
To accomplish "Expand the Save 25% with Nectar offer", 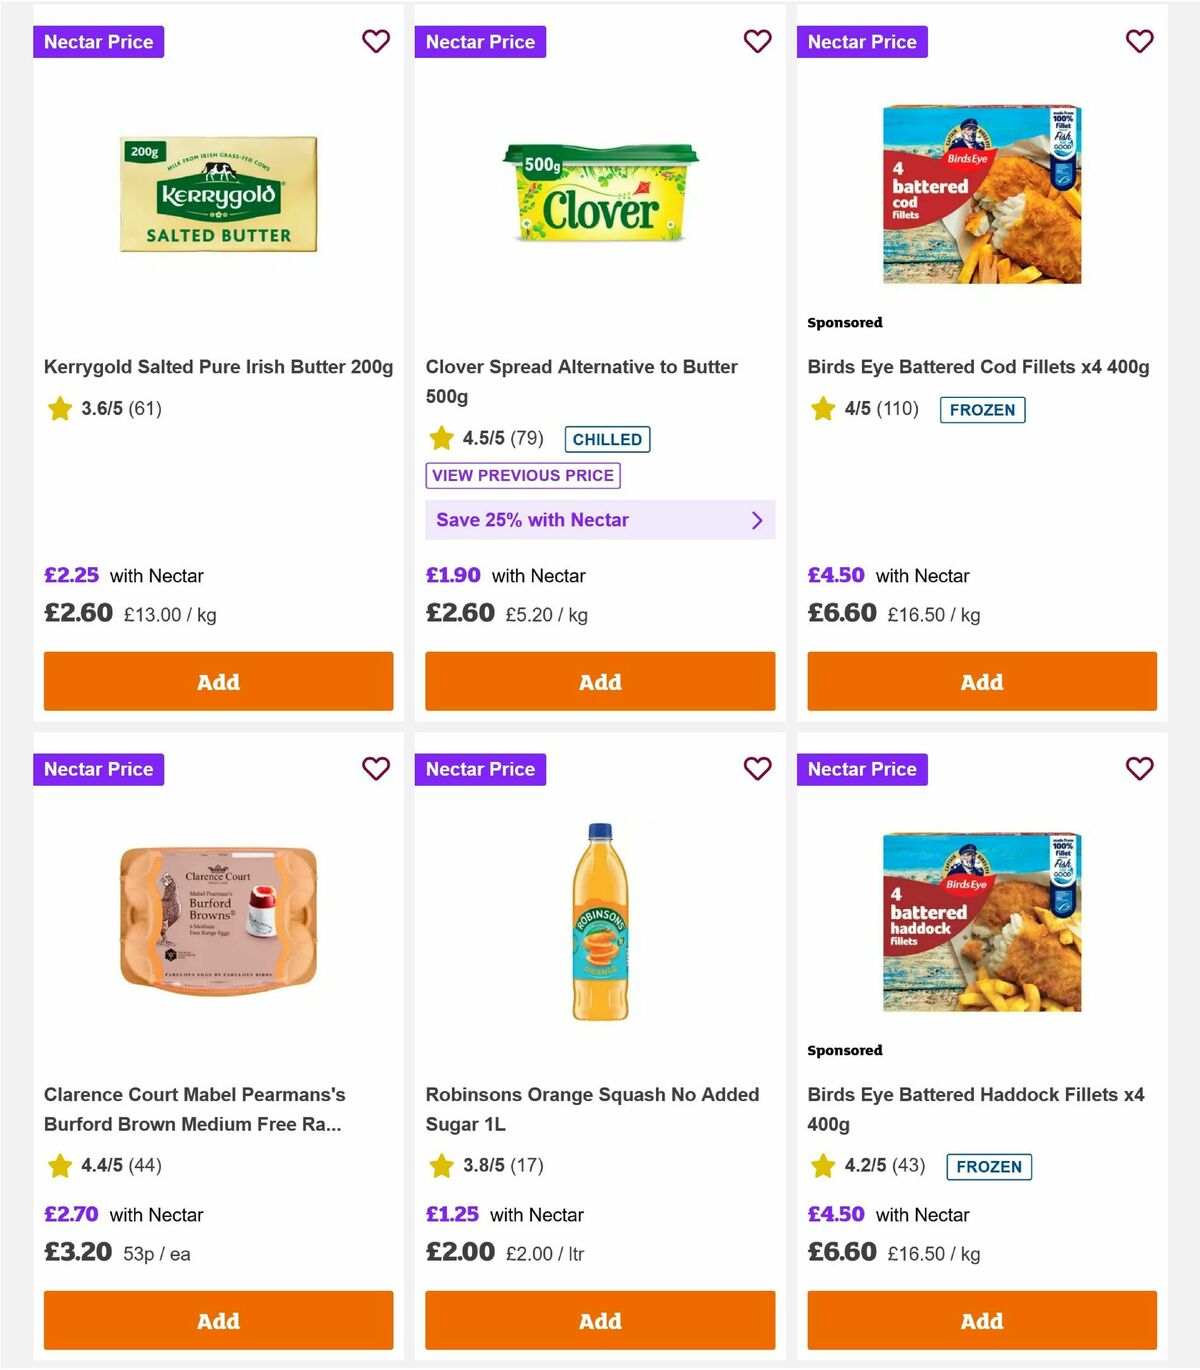I will [599, 519].
